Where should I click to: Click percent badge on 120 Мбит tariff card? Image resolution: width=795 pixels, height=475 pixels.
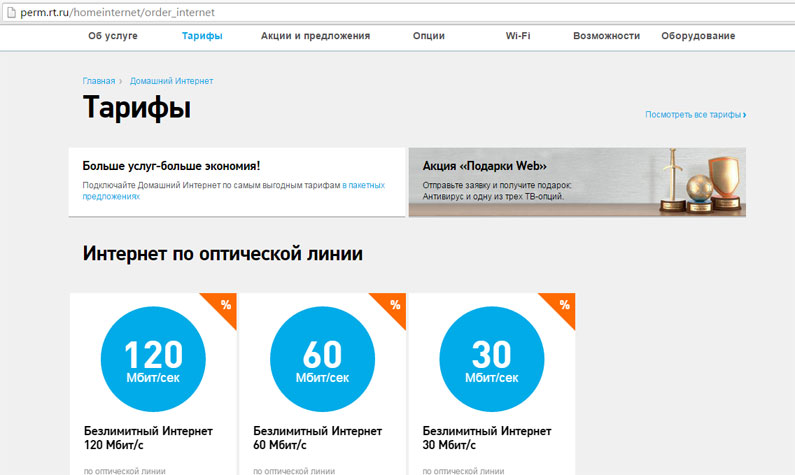click(224, 305)
